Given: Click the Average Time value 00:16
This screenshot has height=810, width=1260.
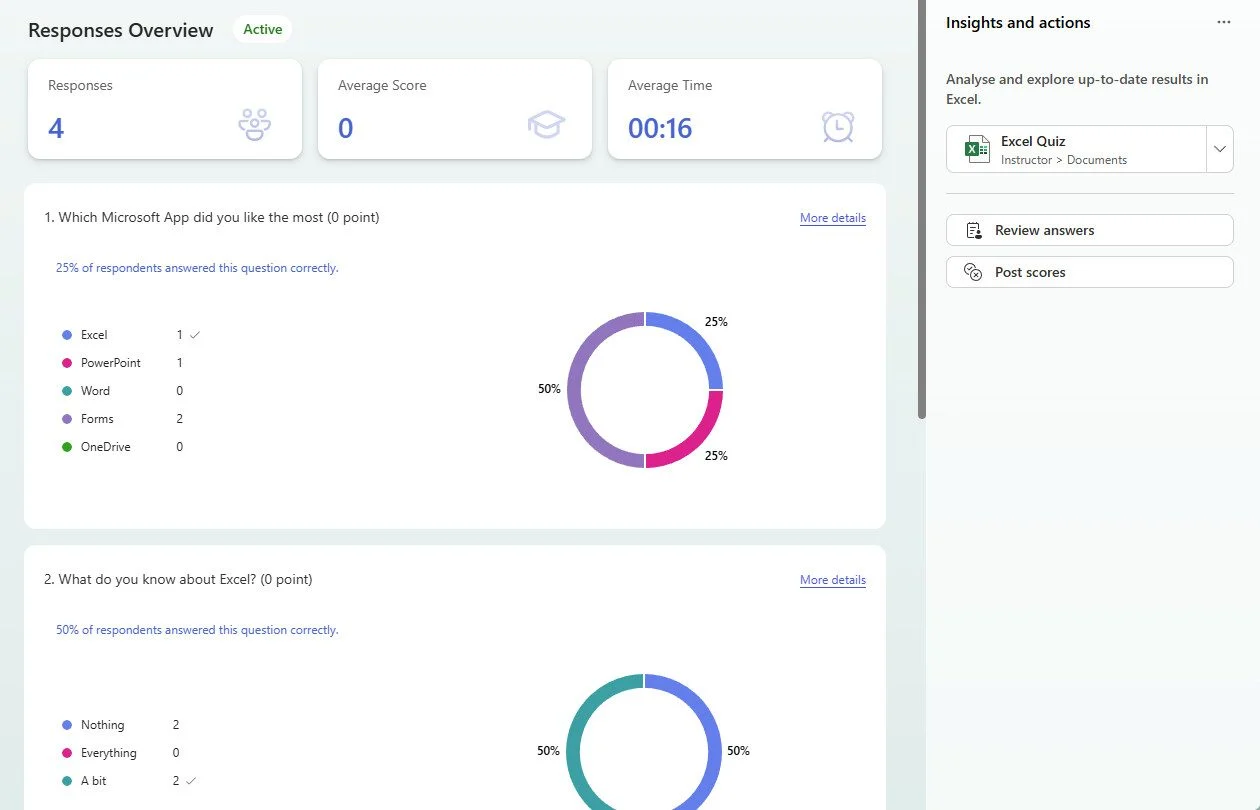Looking at the screenshot, I should 660,128.
